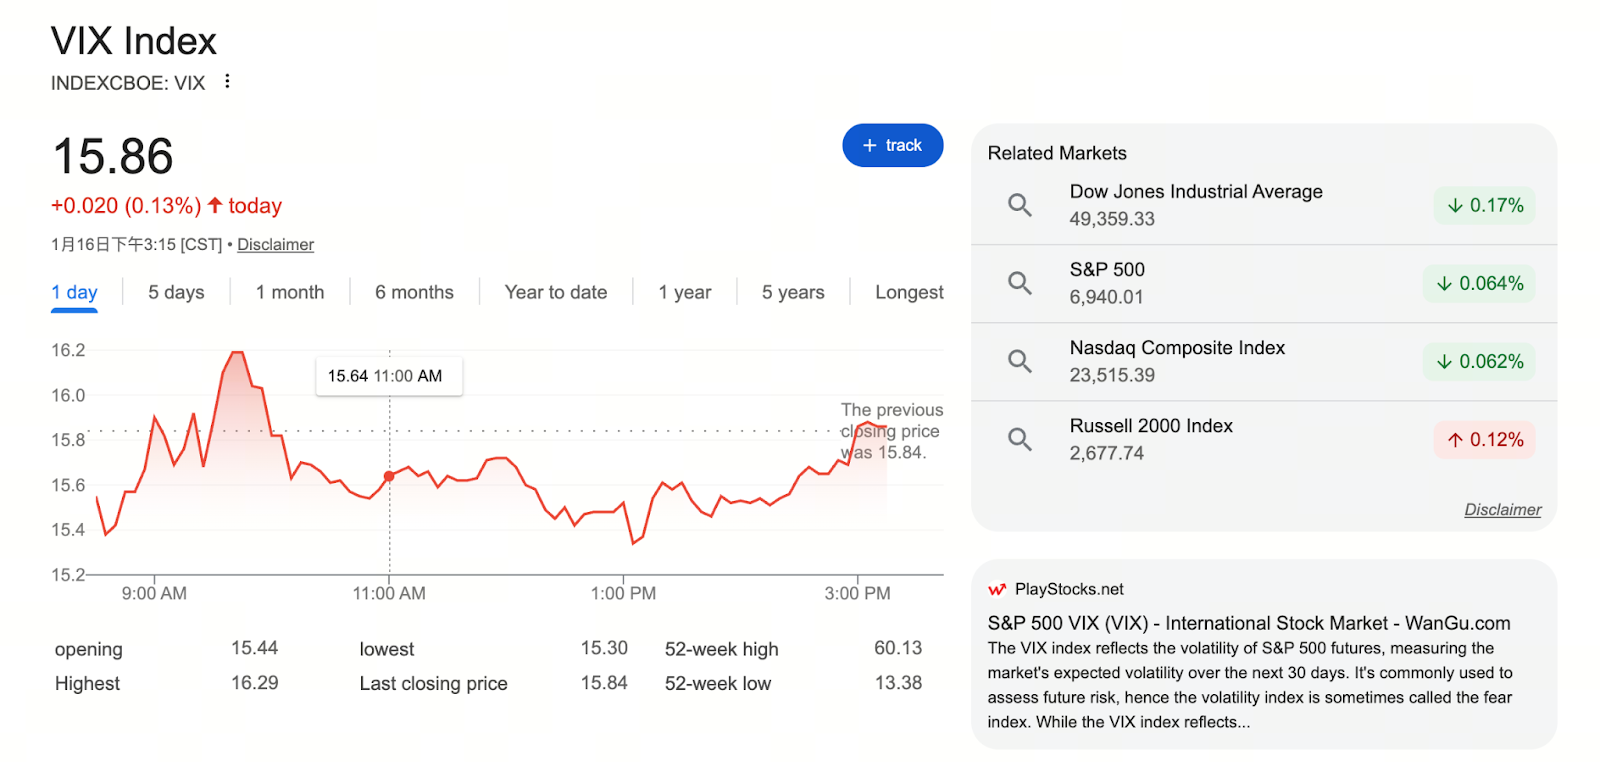
Task: Select the 1 day range tab
Action: (74, 292)
